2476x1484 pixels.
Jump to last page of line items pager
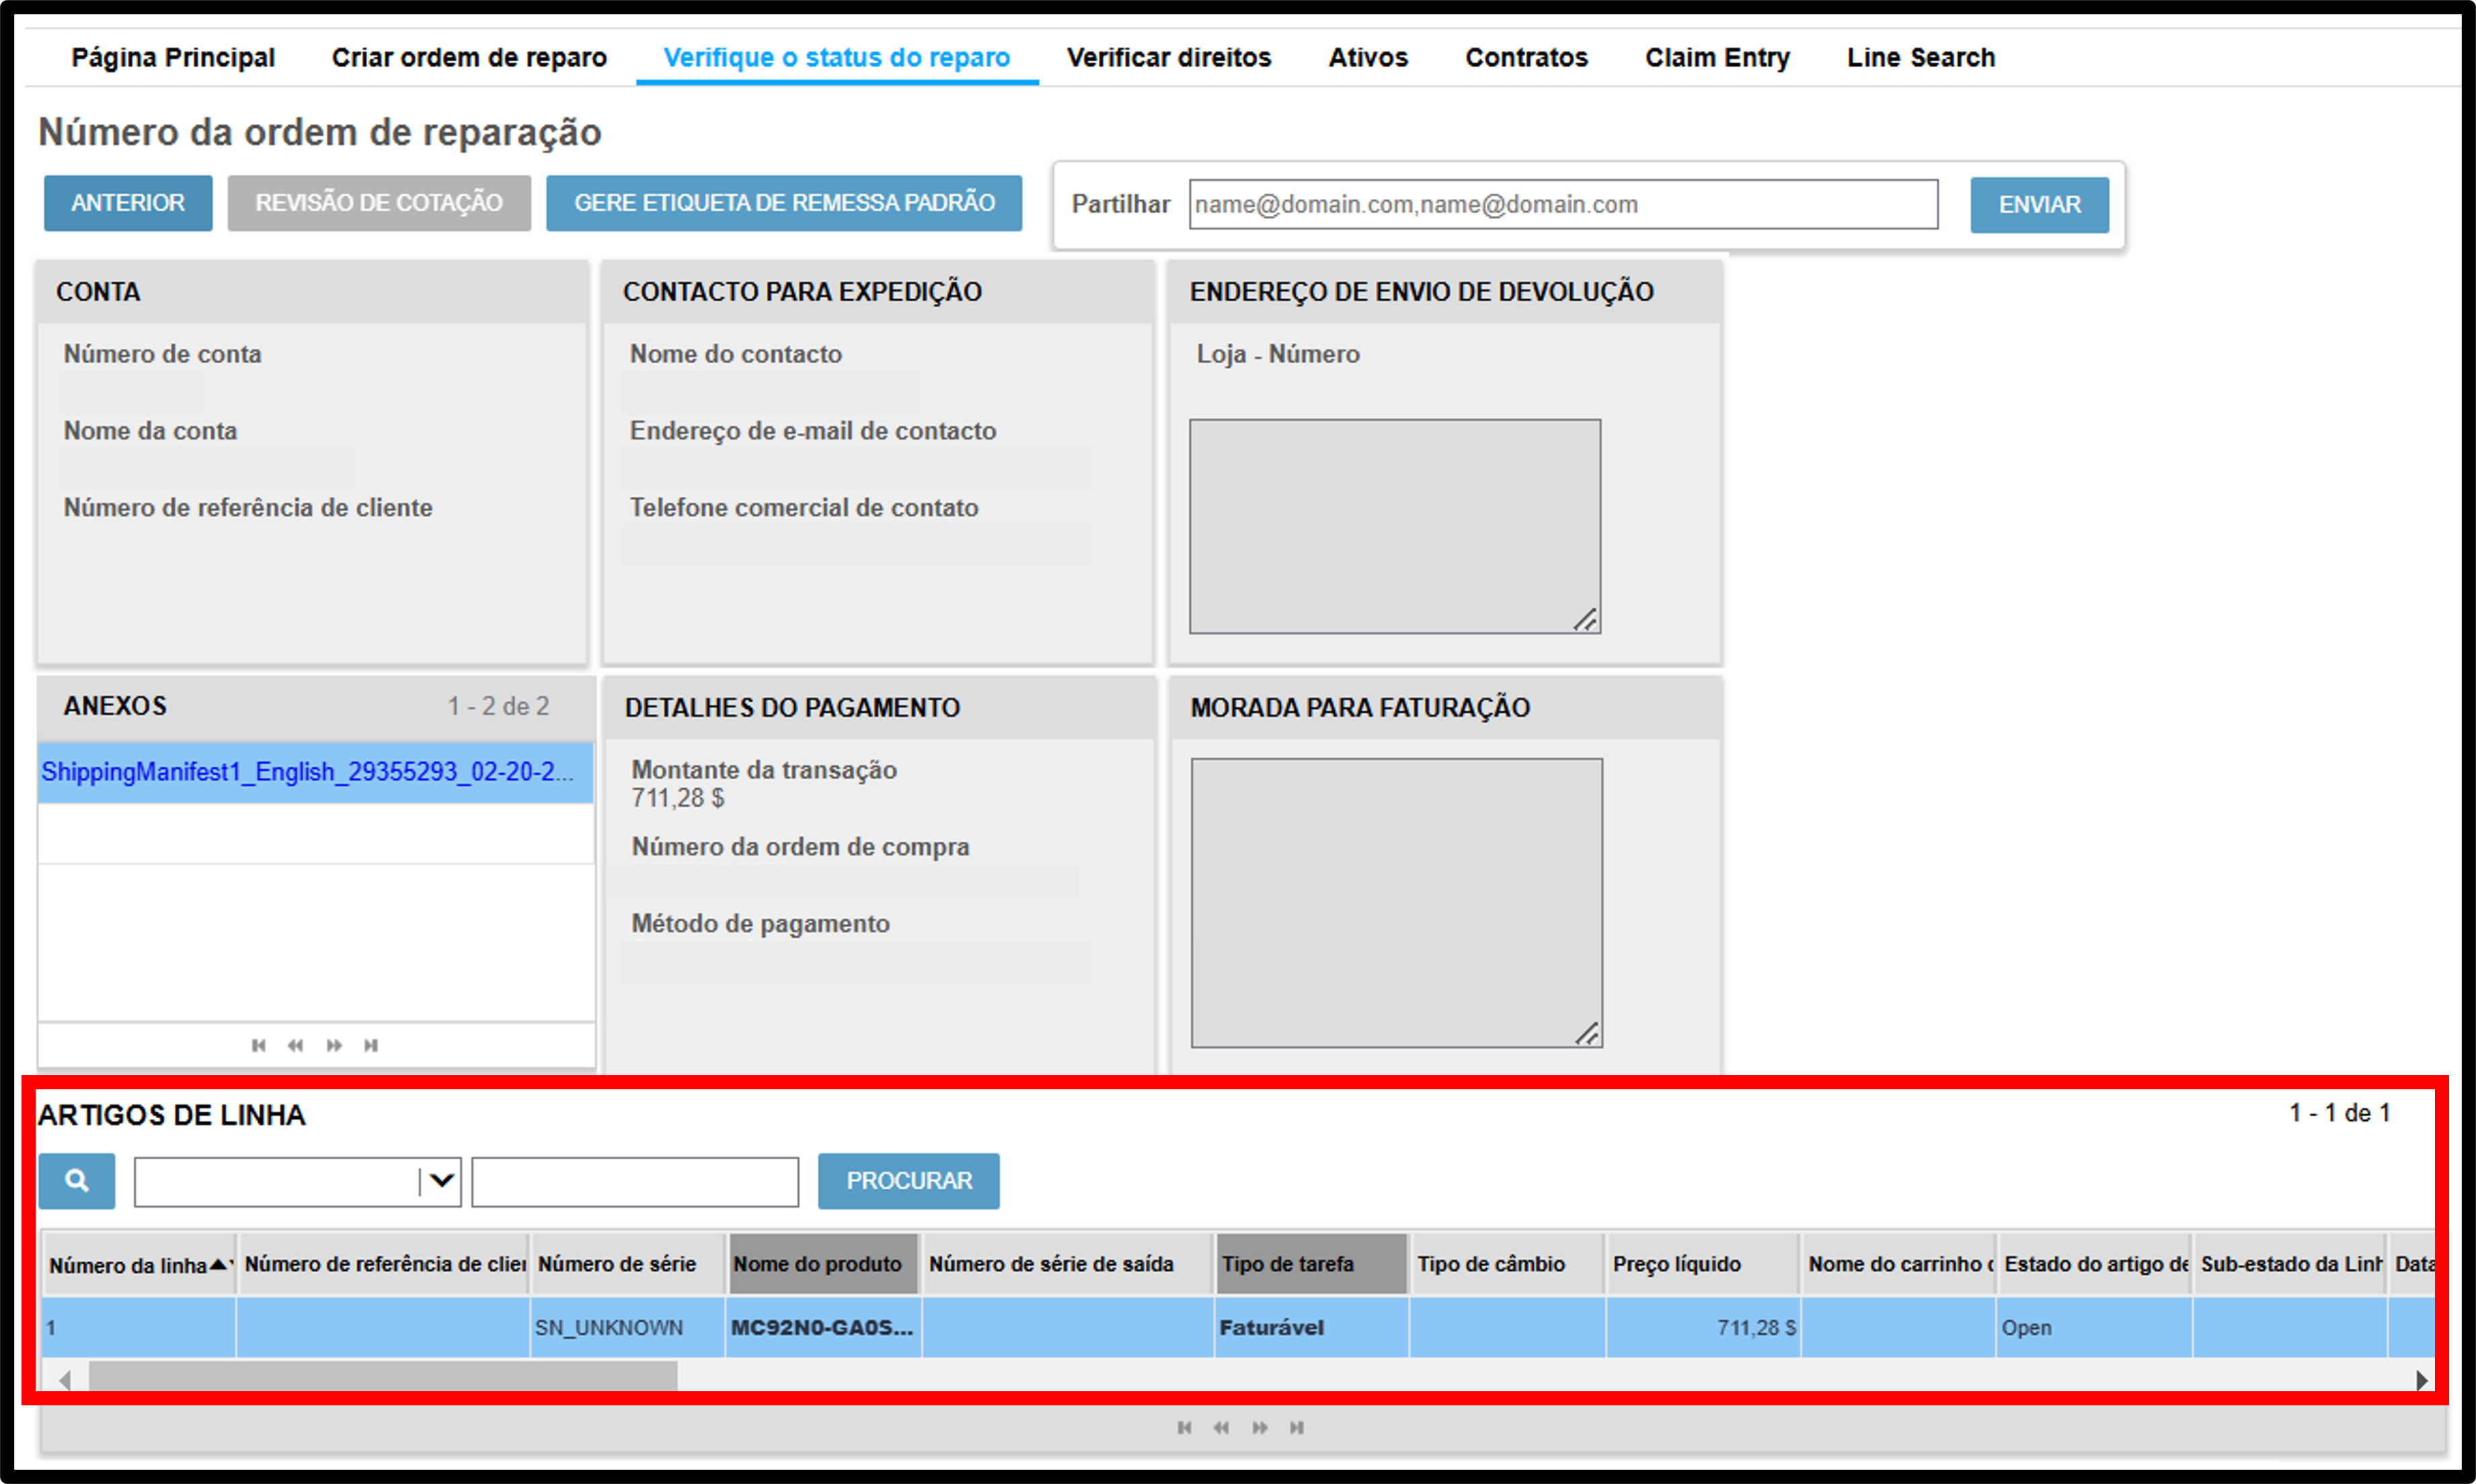[1297, 1427]
